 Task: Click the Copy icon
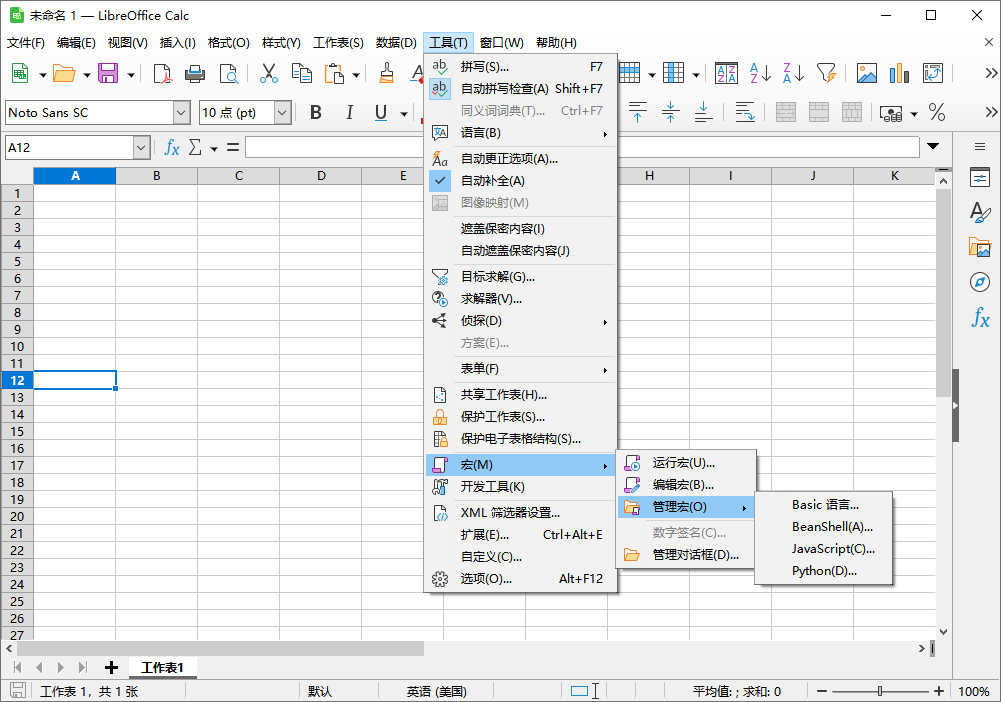(x=301, y=73)
